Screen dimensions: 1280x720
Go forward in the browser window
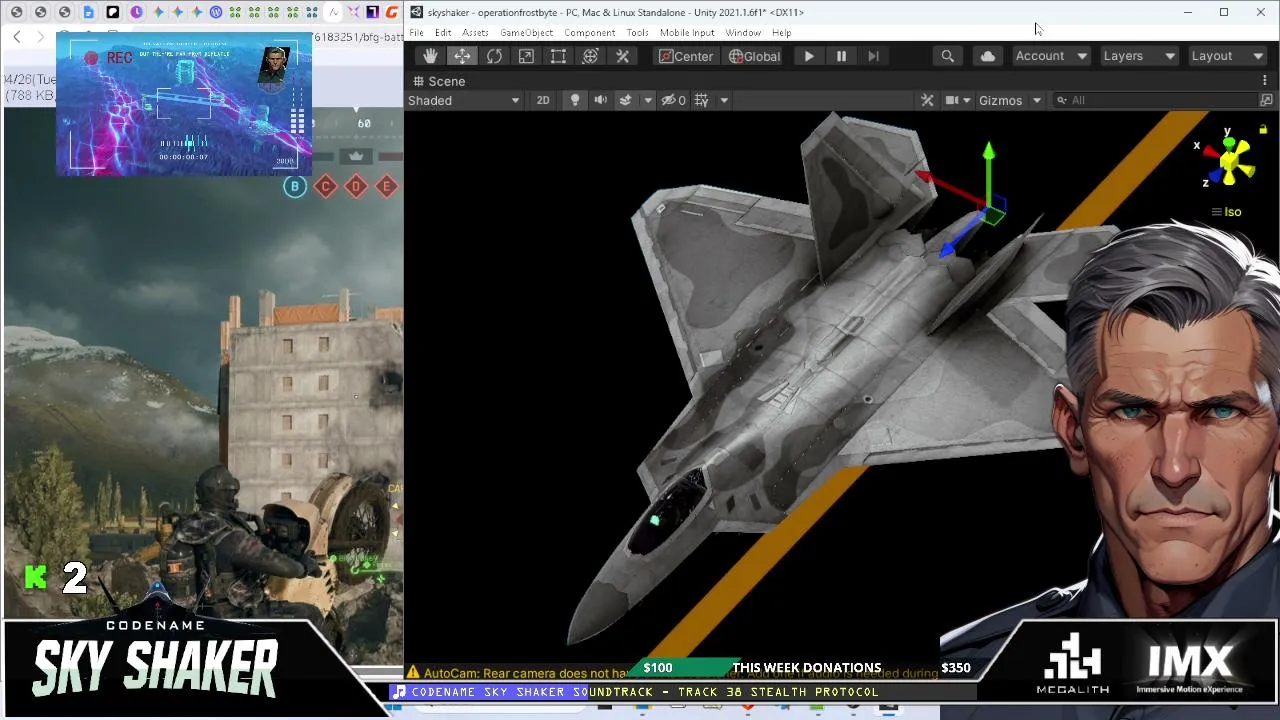click(x=40, y=36)
